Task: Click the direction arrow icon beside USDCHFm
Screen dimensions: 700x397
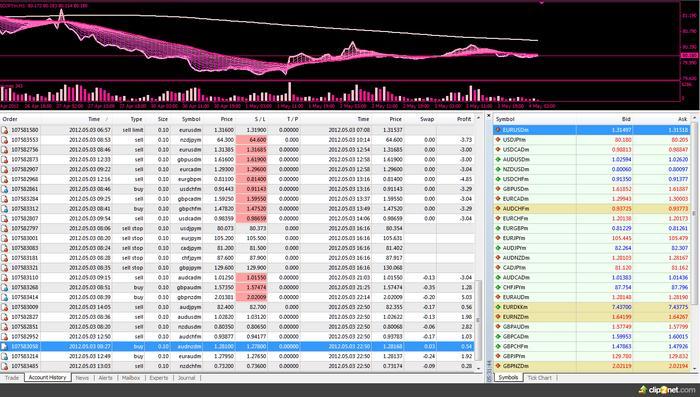Action: pyautogui.click(x=498, y=179)
